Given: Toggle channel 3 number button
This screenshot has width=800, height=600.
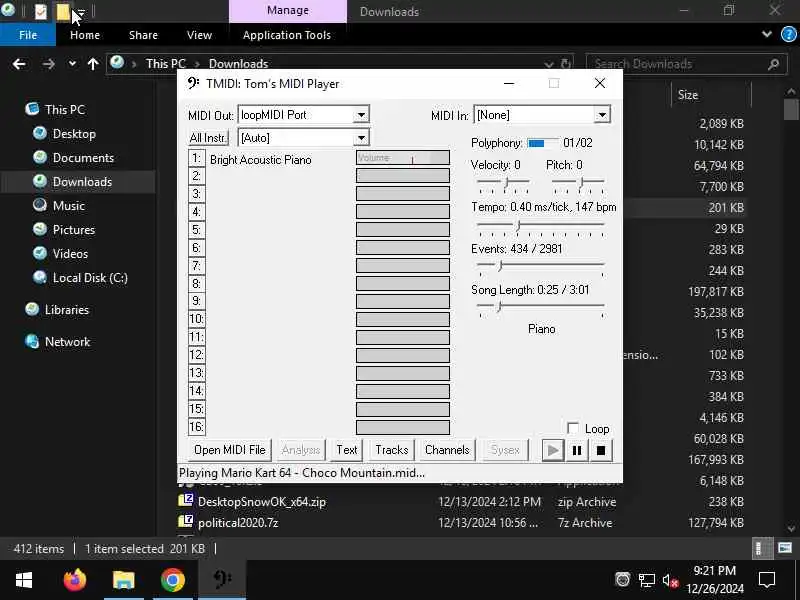Looking at the screenshot, I should coord(196,194).
